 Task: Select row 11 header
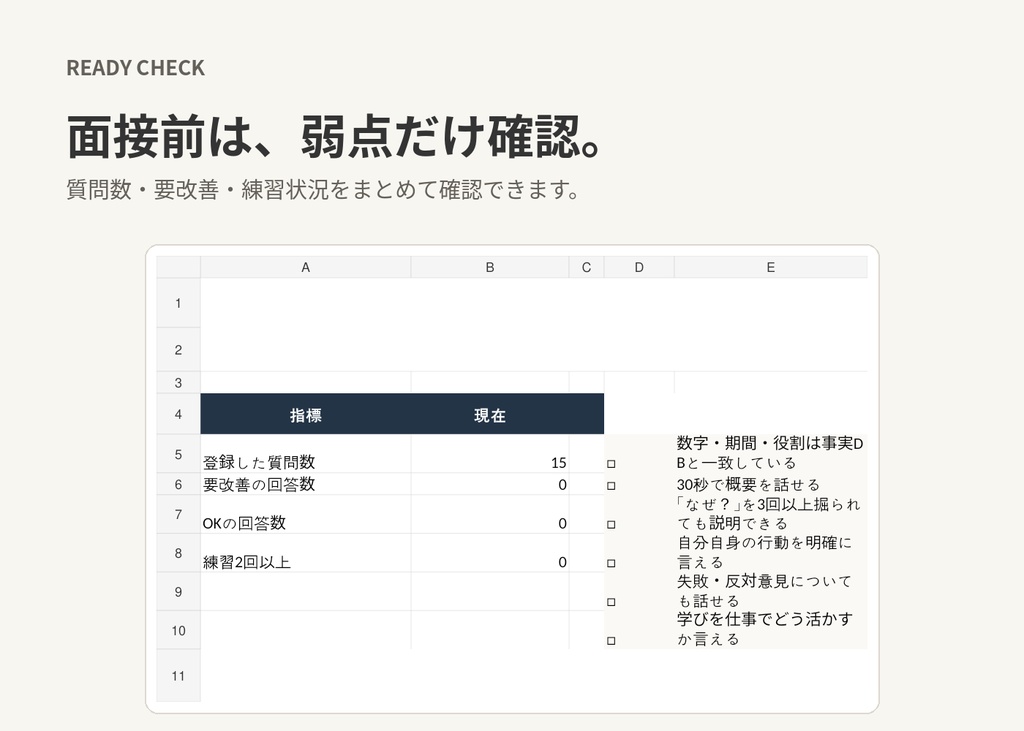[x=178, y=675]
